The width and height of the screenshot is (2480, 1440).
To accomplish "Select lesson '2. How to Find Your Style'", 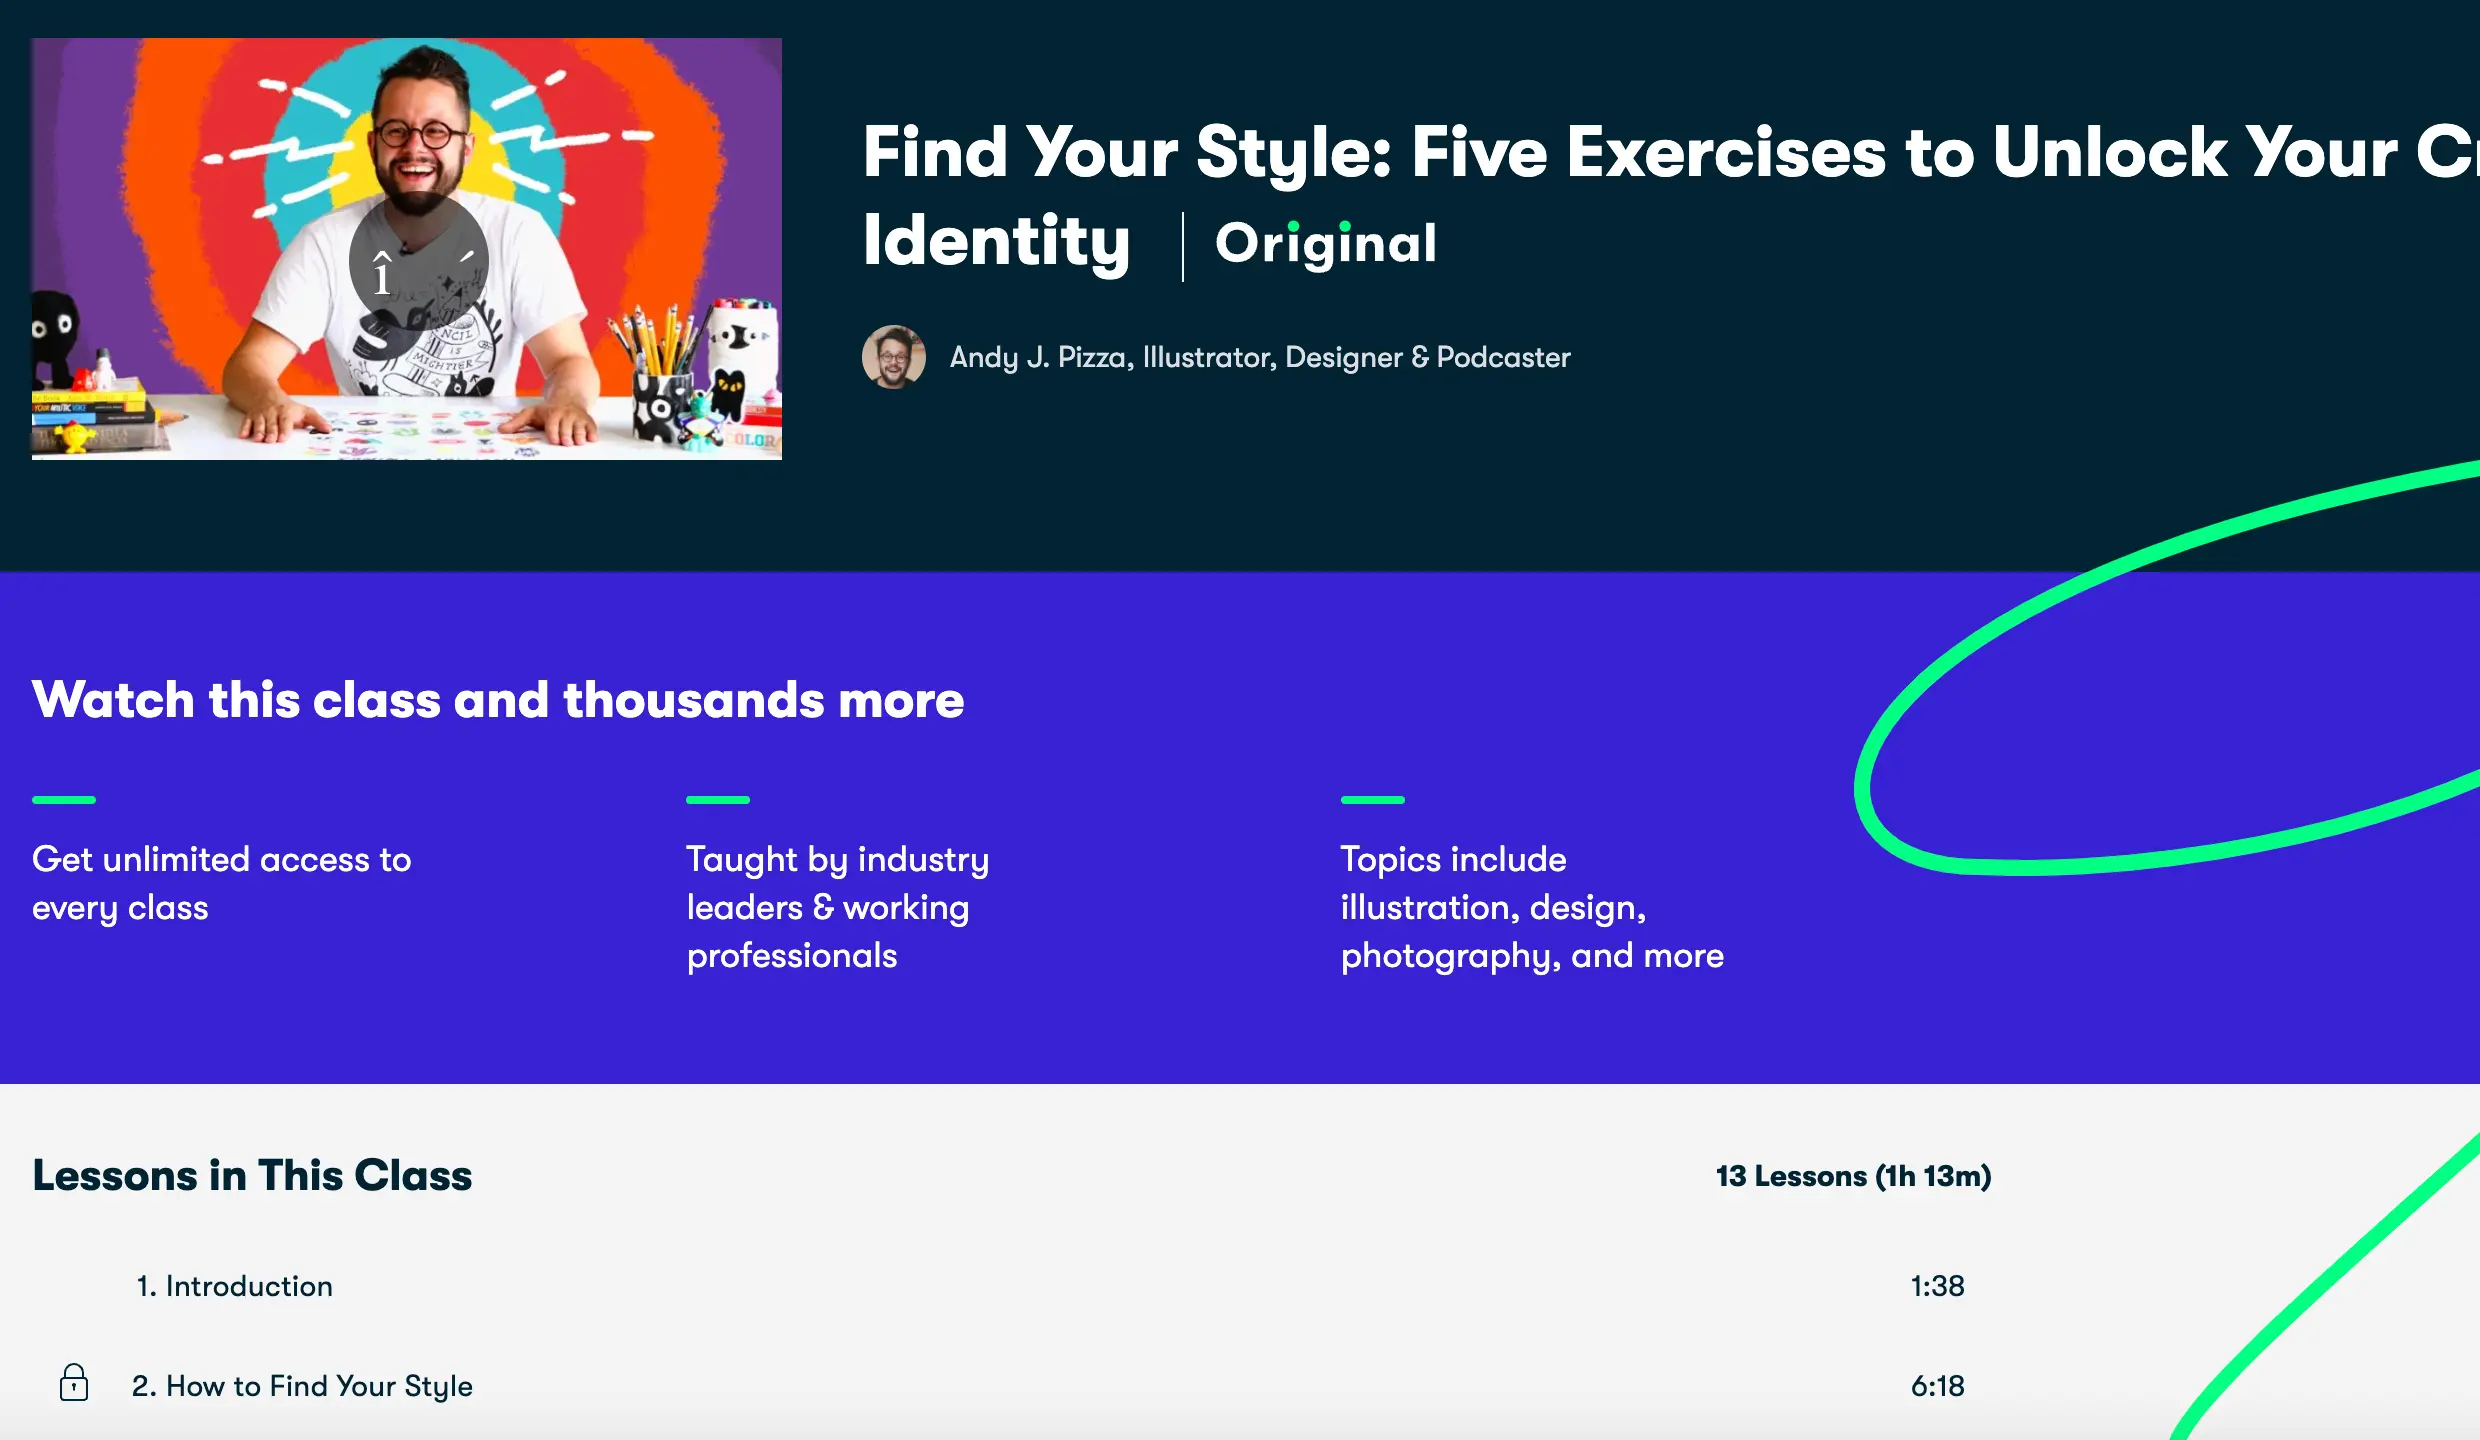I will pos(302,1386).
